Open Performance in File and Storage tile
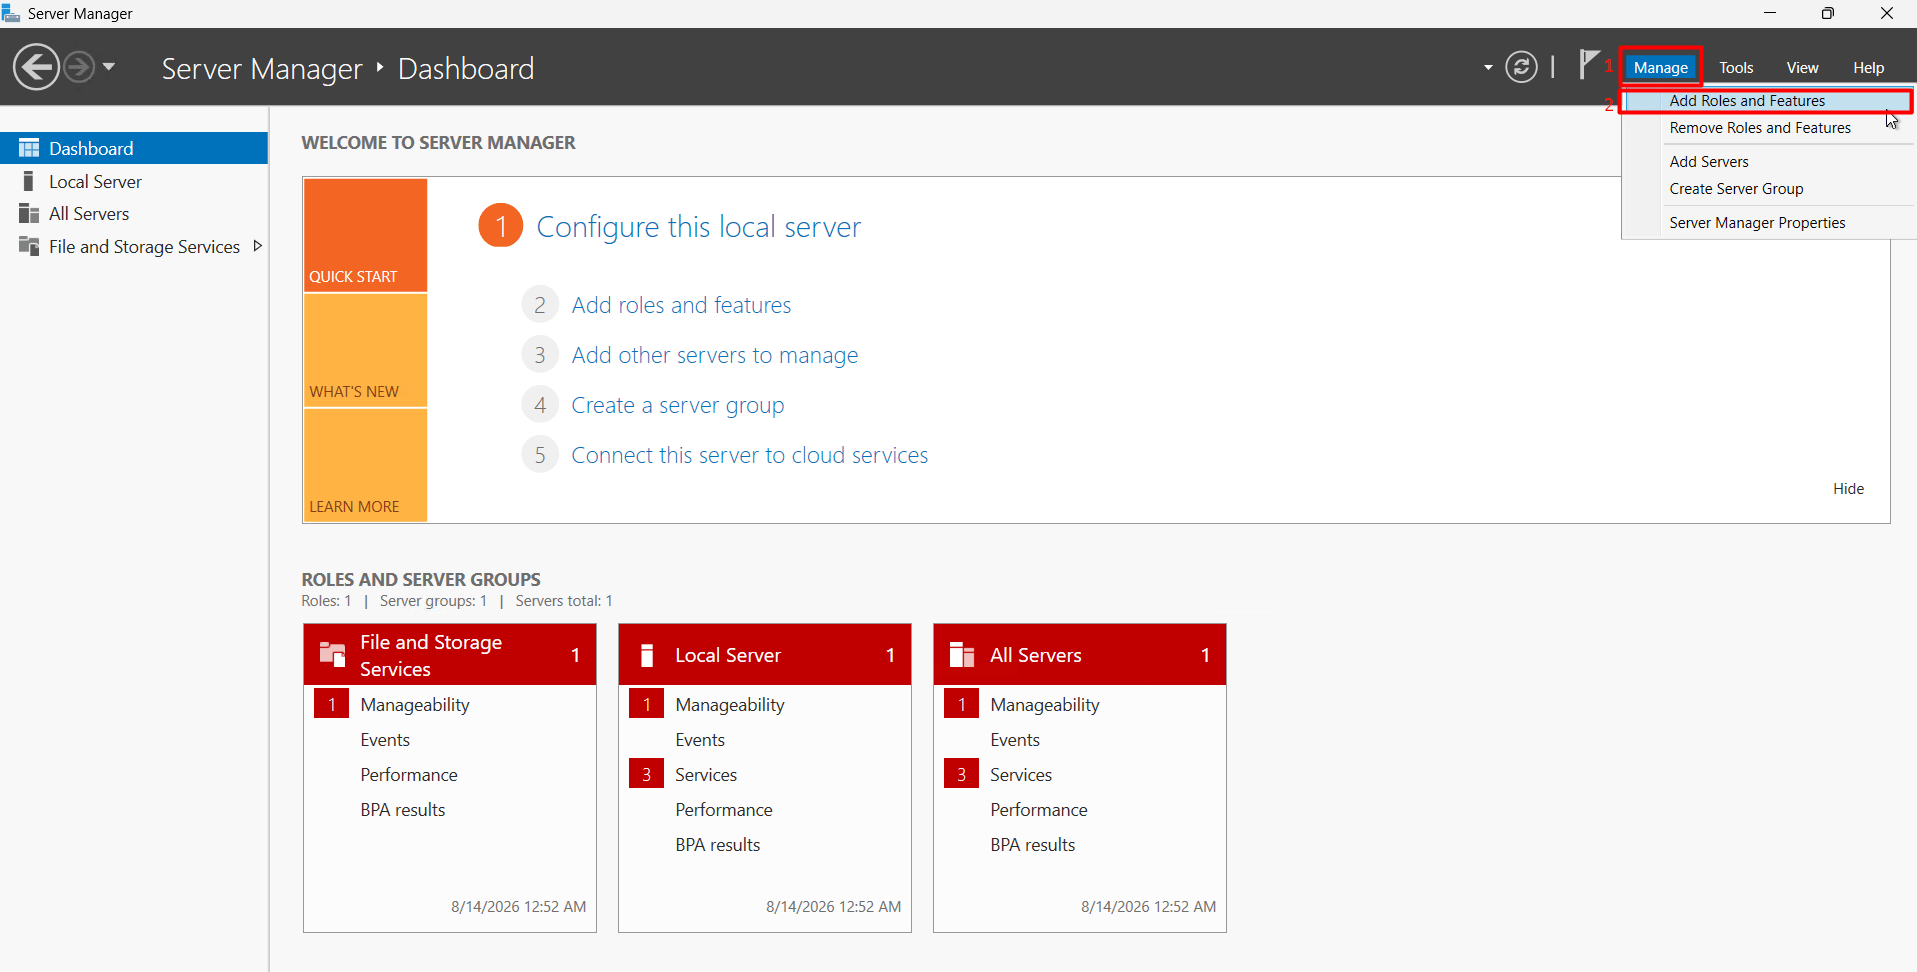This screenshot has width=1917, height=972. [x=409, y=775]
